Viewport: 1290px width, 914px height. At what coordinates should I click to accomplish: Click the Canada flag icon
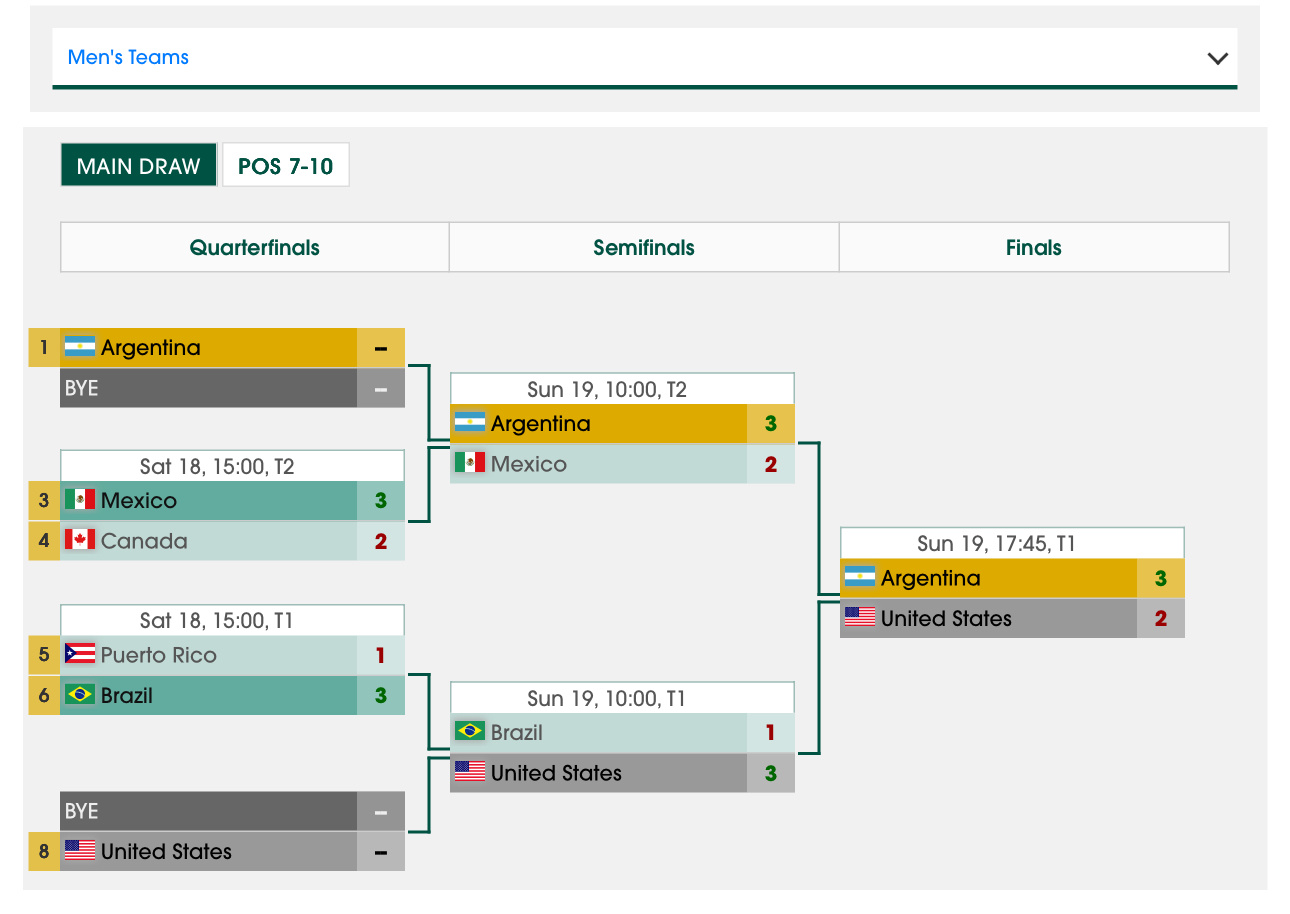pos(80,540)
